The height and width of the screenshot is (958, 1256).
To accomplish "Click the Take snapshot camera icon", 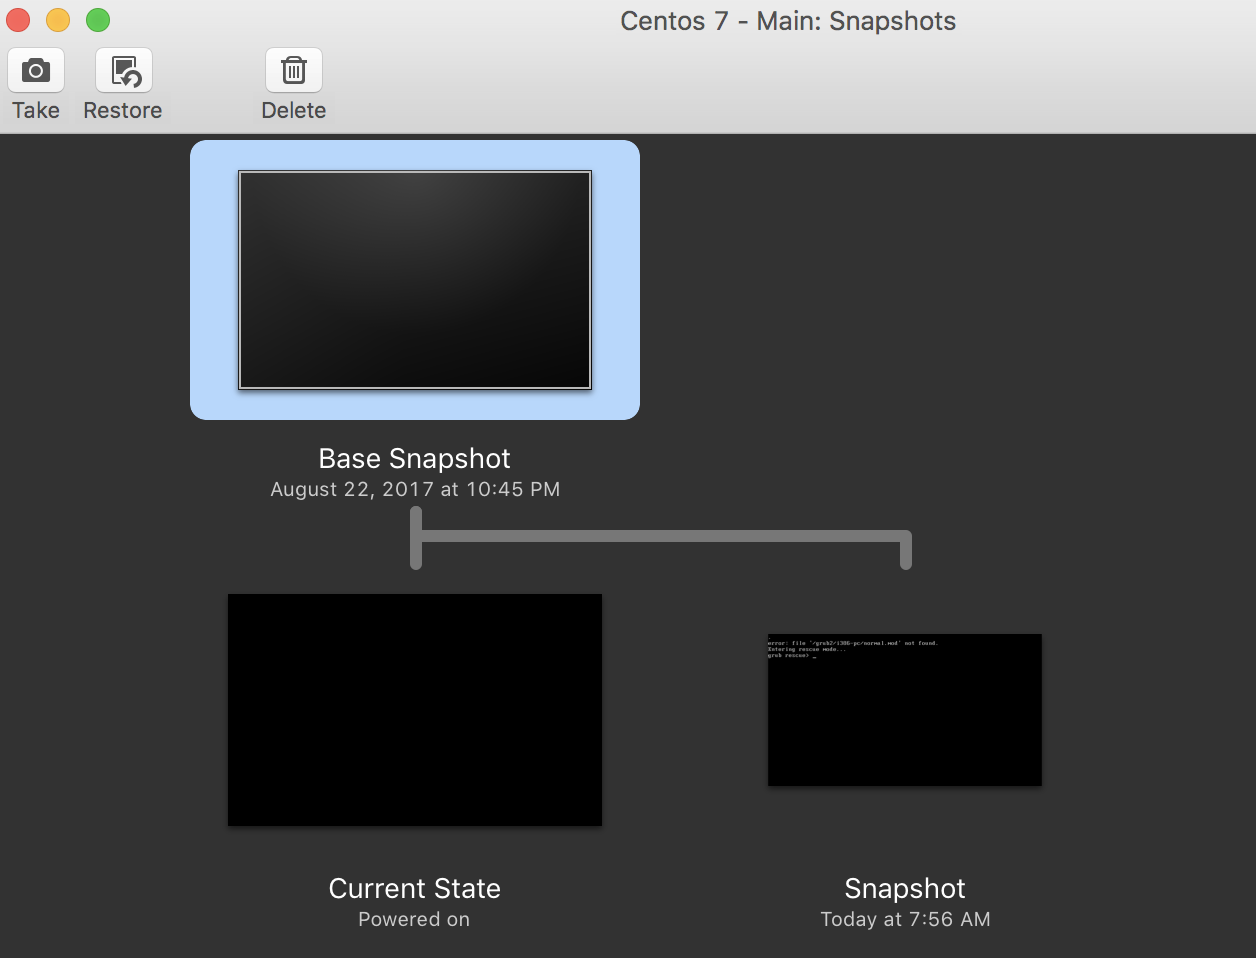I will [x=36, y=71].
